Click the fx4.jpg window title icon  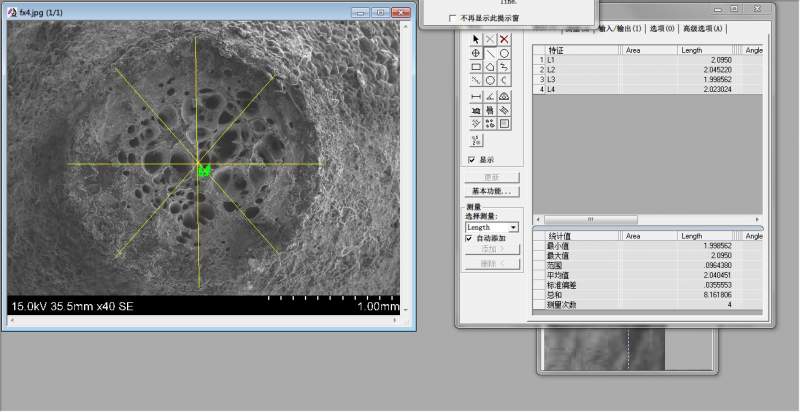pos(12,12)
